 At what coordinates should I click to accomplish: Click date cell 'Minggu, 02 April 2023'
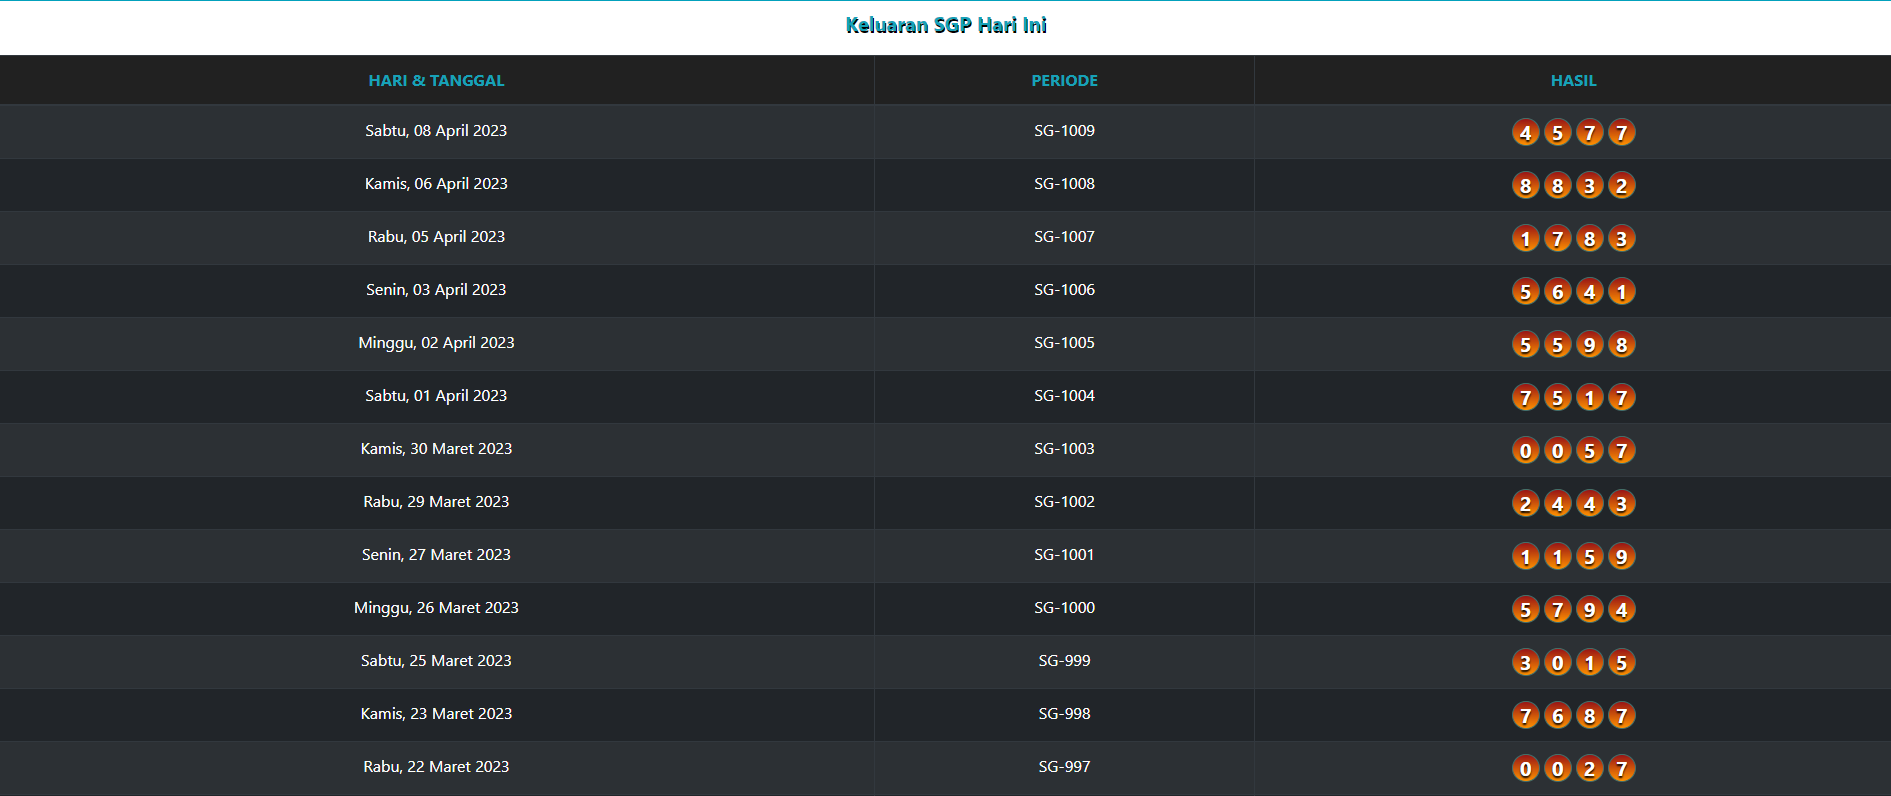436,343
